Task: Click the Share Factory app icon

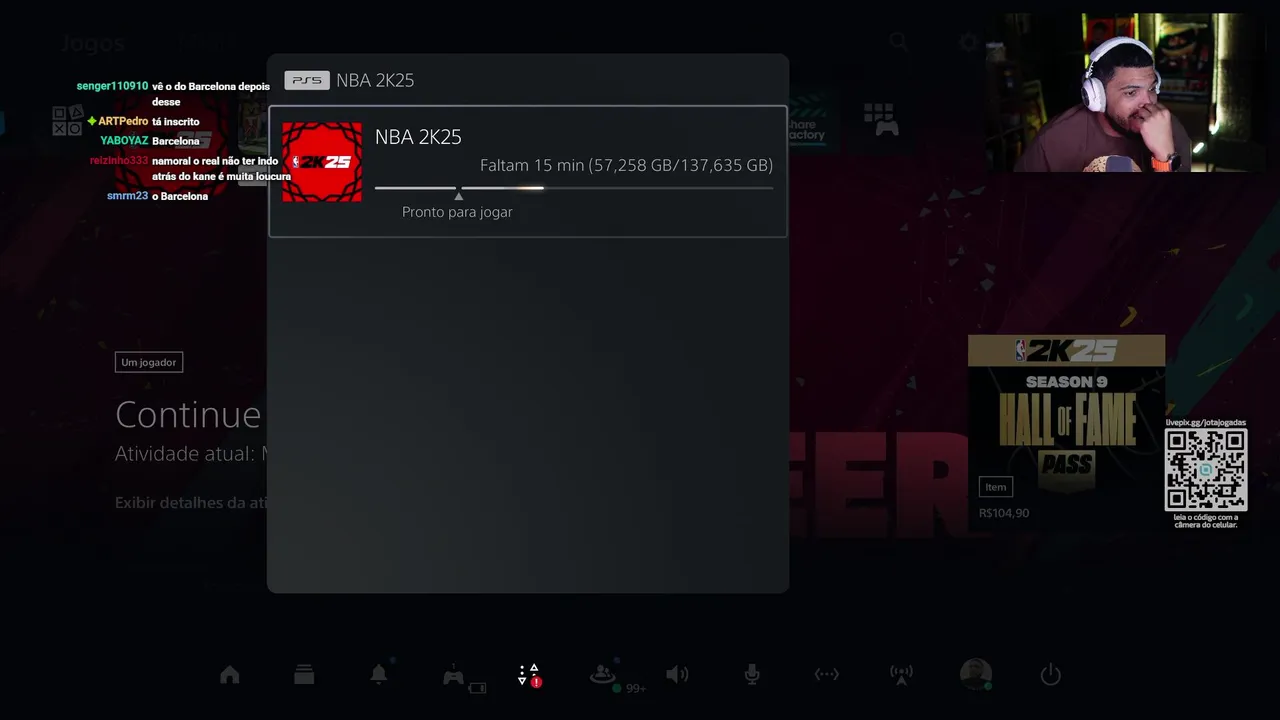Action: coord(808,120)
